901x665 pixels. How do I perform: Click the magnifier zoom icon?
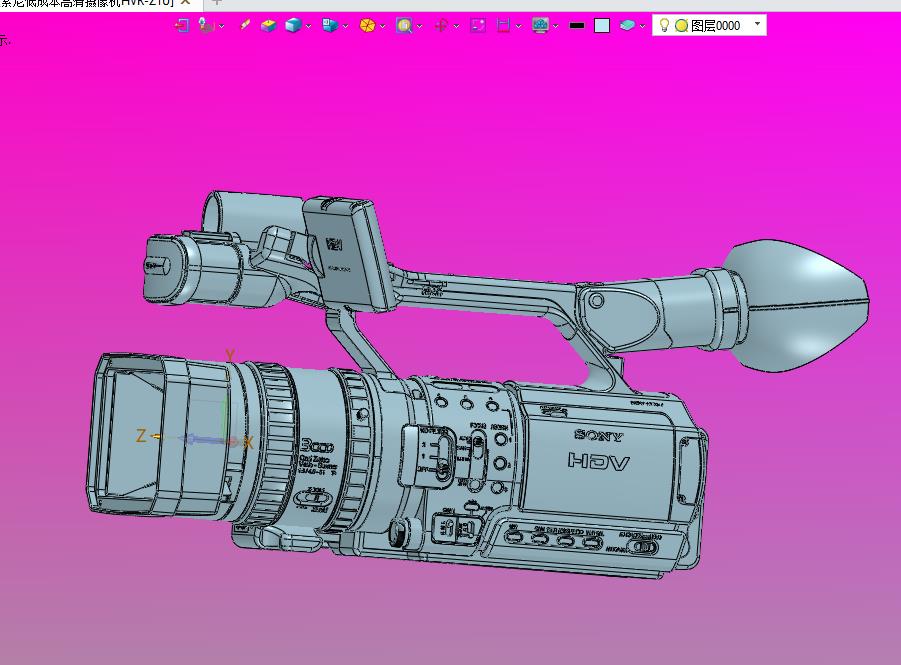pos(404,25)
